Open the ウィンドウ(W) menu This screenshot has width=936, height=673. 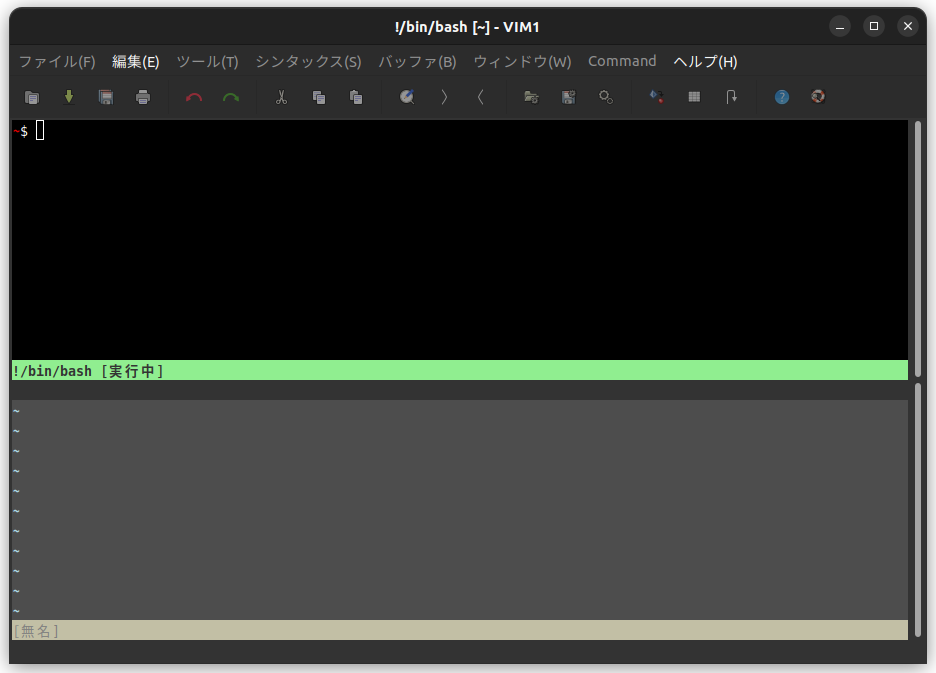coord(521,61)
